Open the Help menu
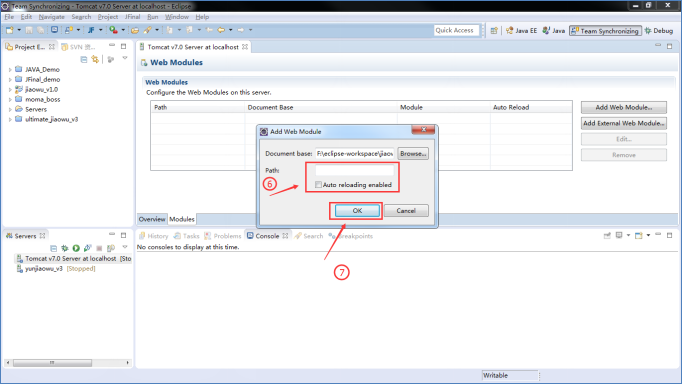This screenshot has width=683, height=385. coord(202,17)
